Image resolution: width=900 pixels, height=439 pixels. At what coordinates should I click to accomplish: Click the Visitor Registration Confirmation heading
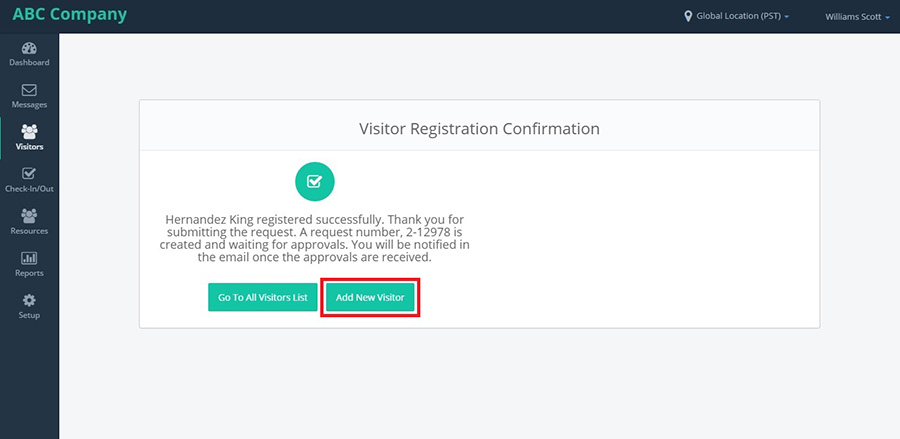point(479,129)
